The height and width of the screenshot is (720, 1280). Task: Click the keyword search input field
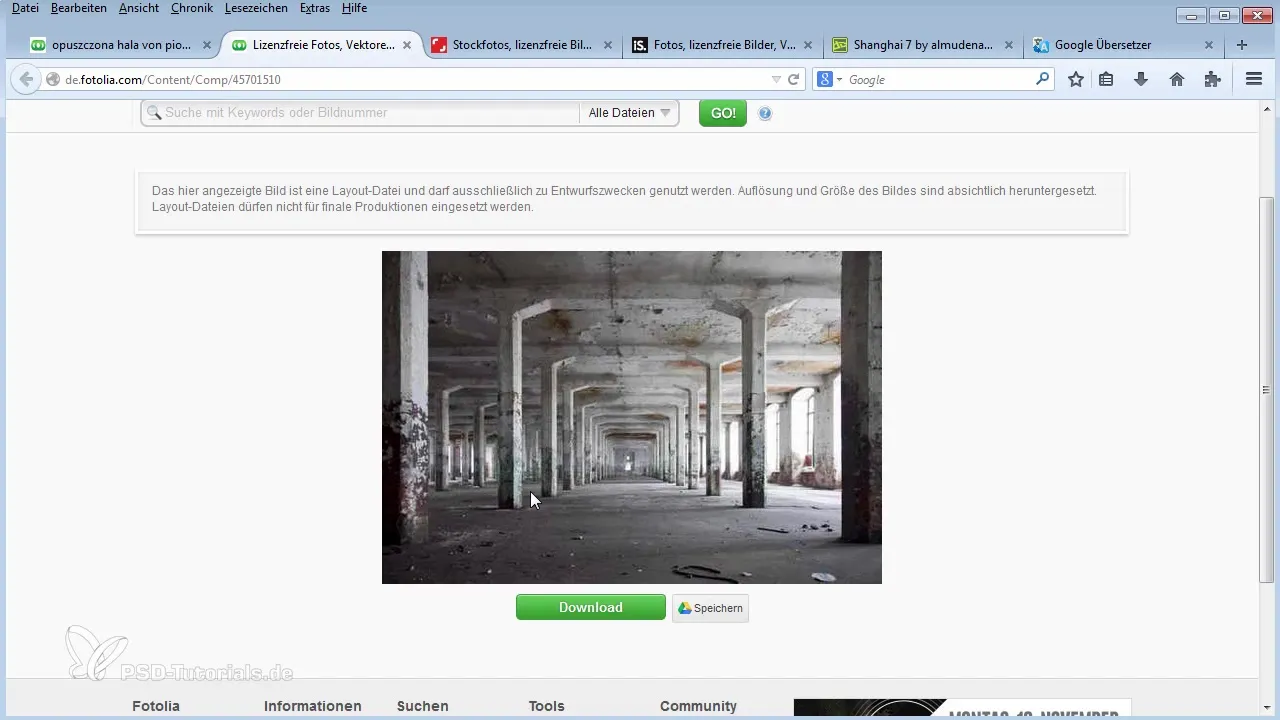362,113
